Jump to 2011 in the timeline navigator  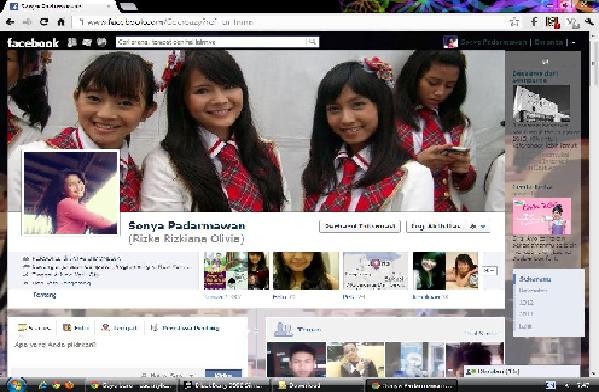click(x=526, y=314)
